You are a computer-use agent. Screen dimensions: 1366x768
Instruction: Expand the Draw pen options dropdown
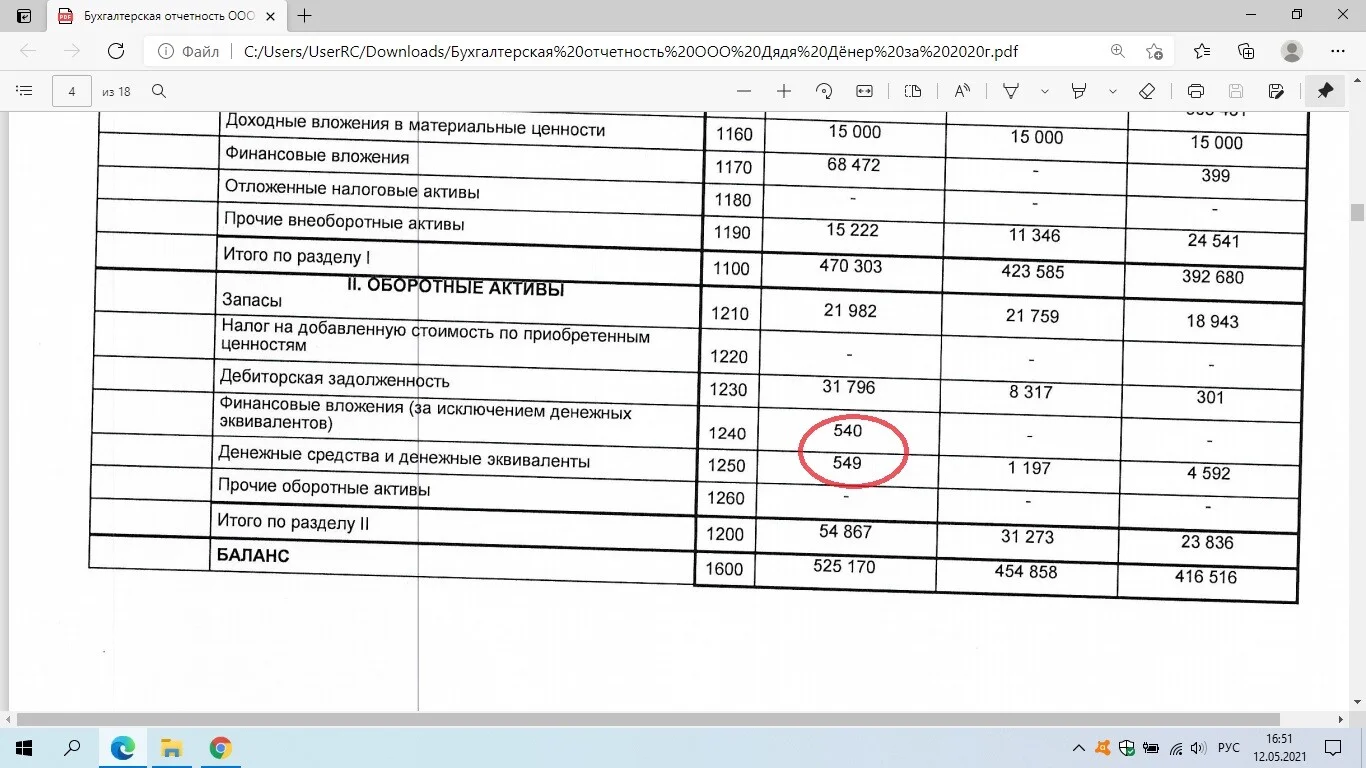pyautogui.click(x=1045, y=91)
